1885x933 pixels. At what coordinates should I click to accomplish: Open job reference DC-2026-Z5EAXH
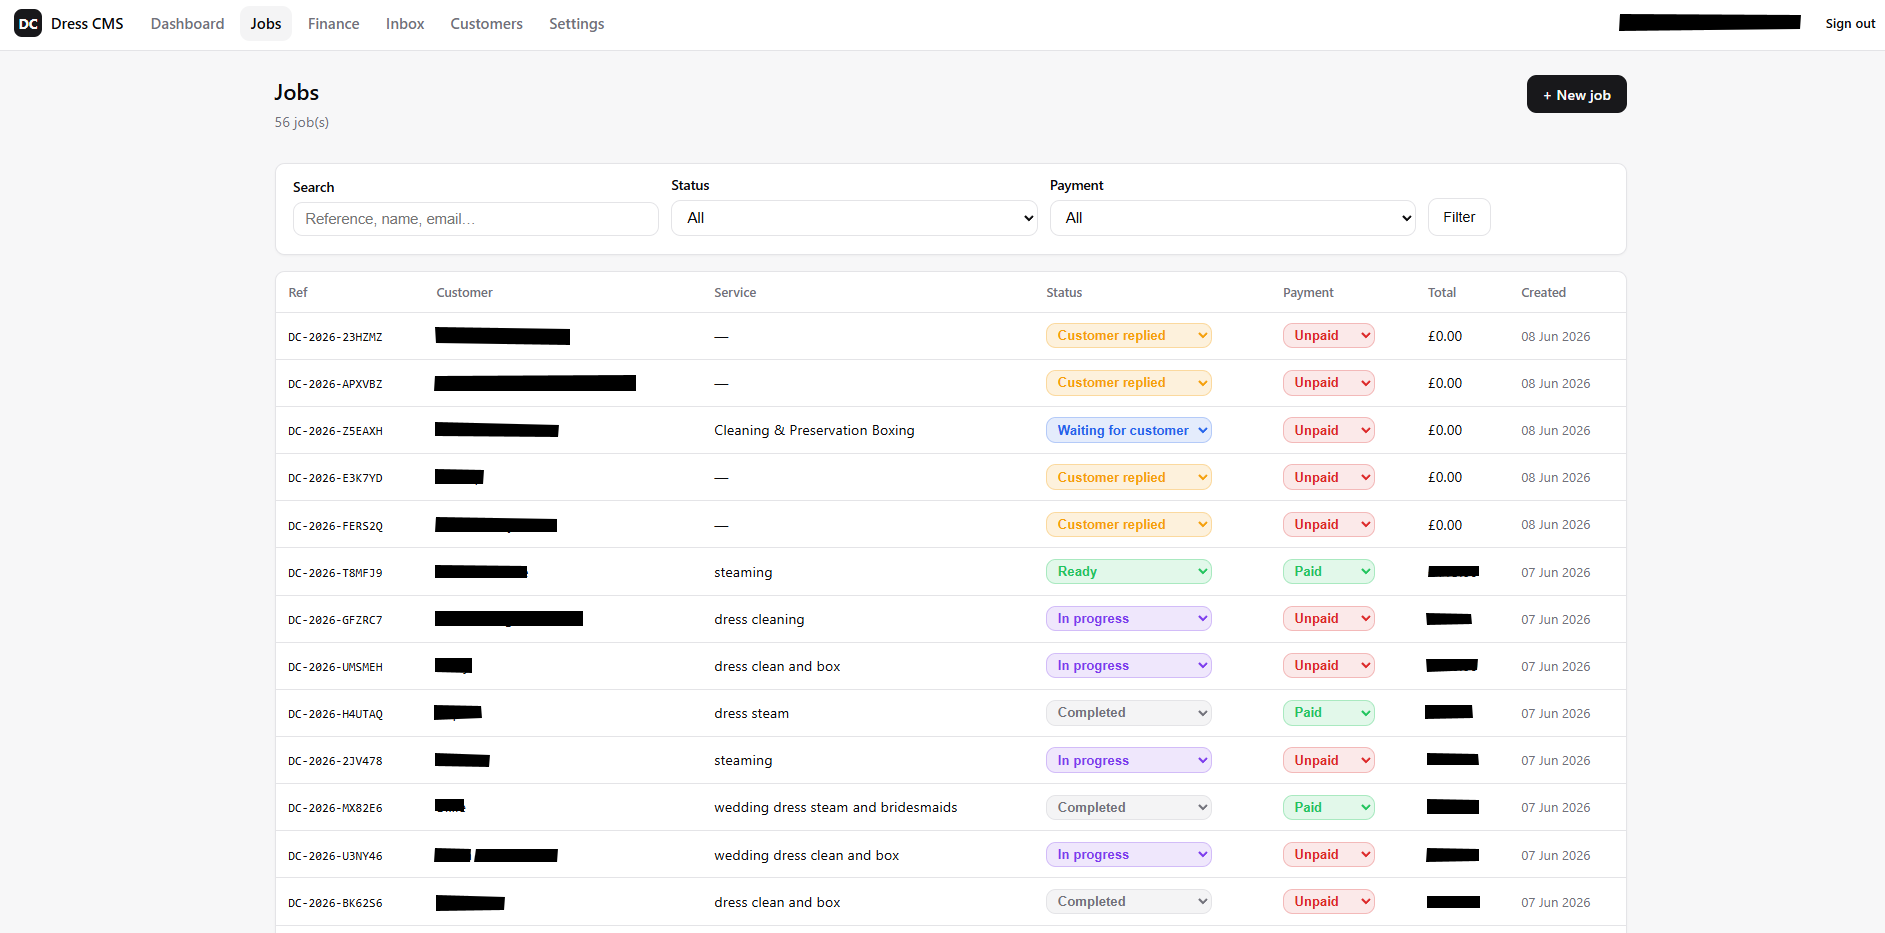tap(335, 431)
